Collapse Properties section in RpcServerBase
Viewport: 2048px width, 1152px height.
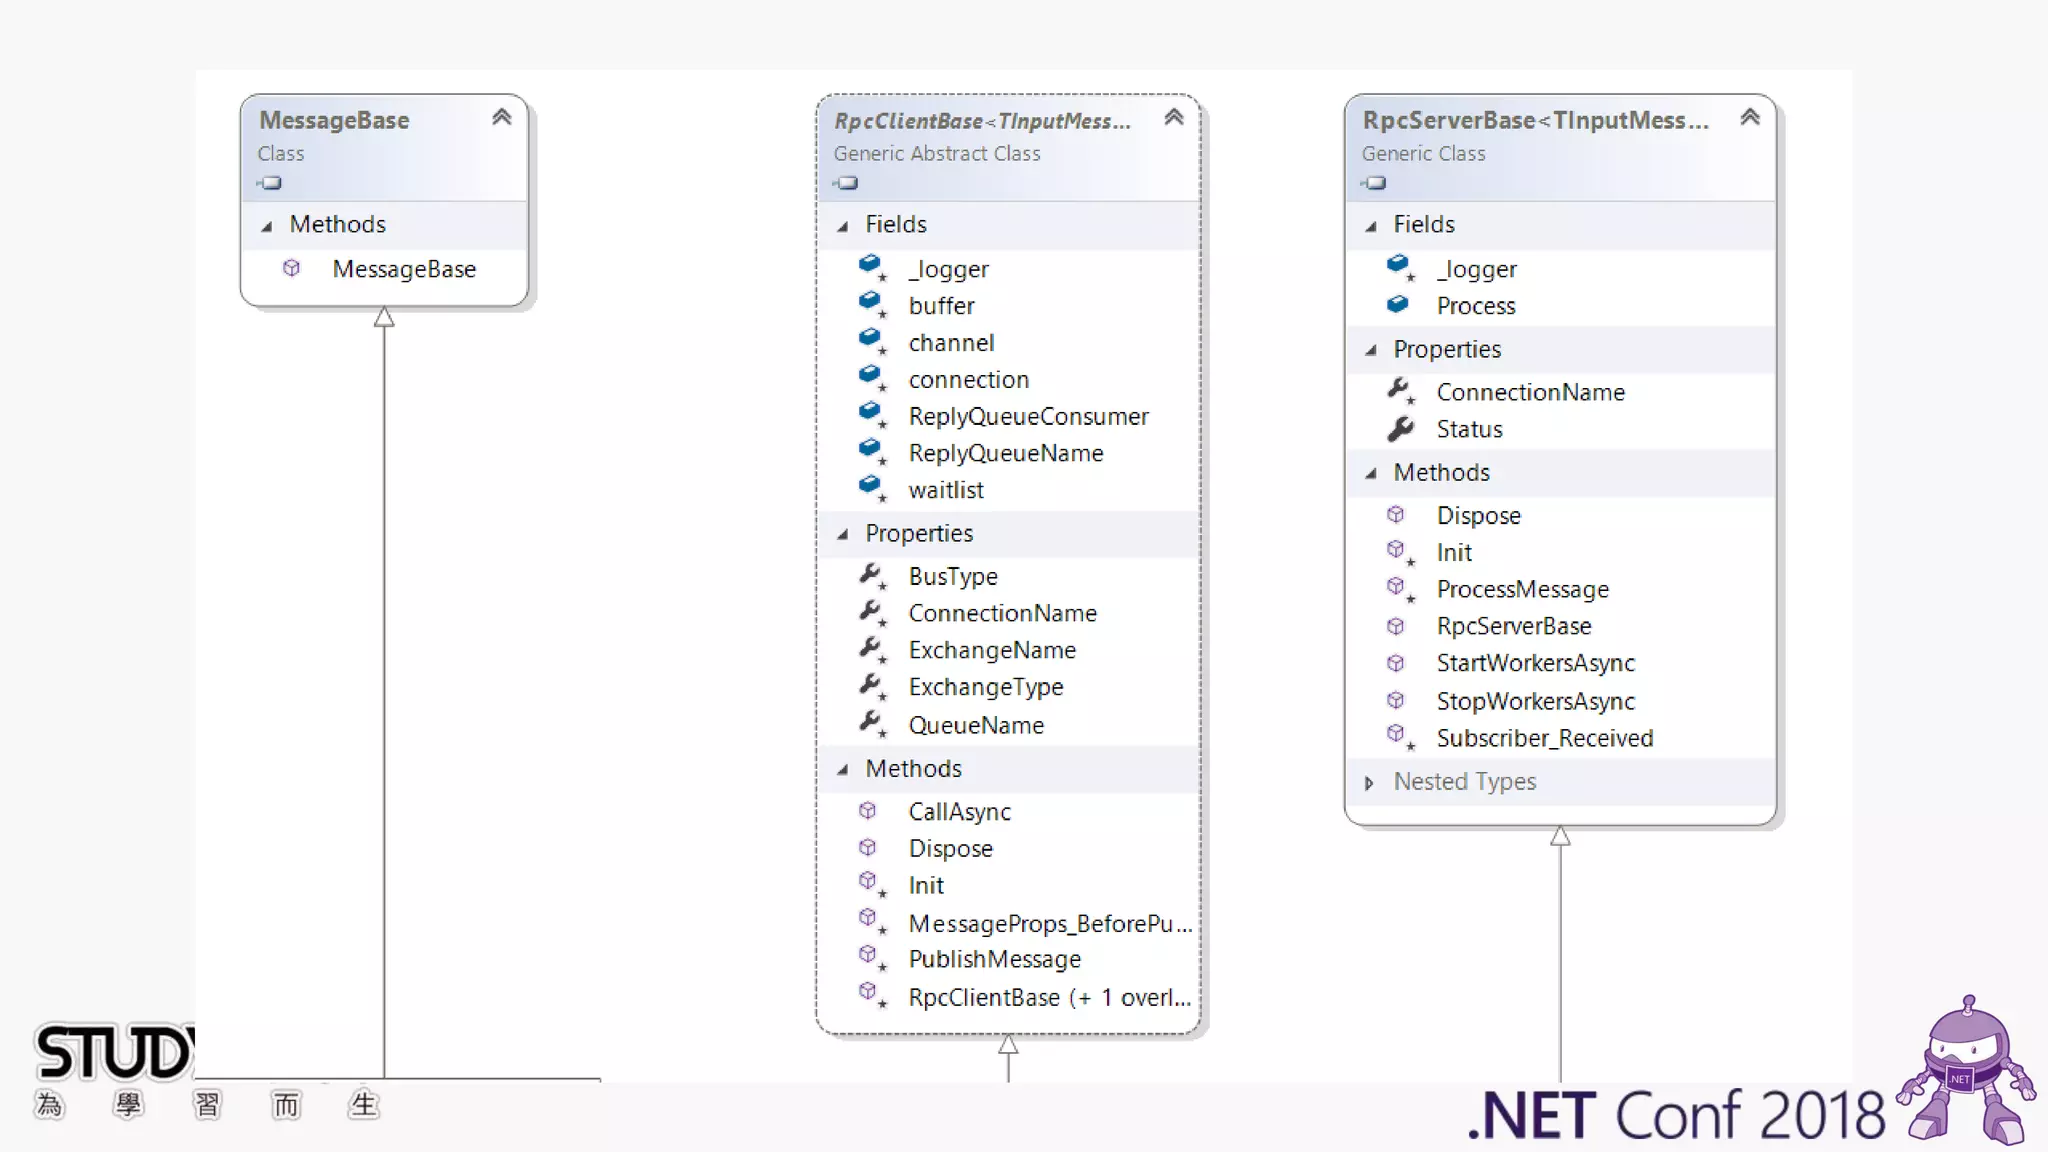(x=1371, y=350)
